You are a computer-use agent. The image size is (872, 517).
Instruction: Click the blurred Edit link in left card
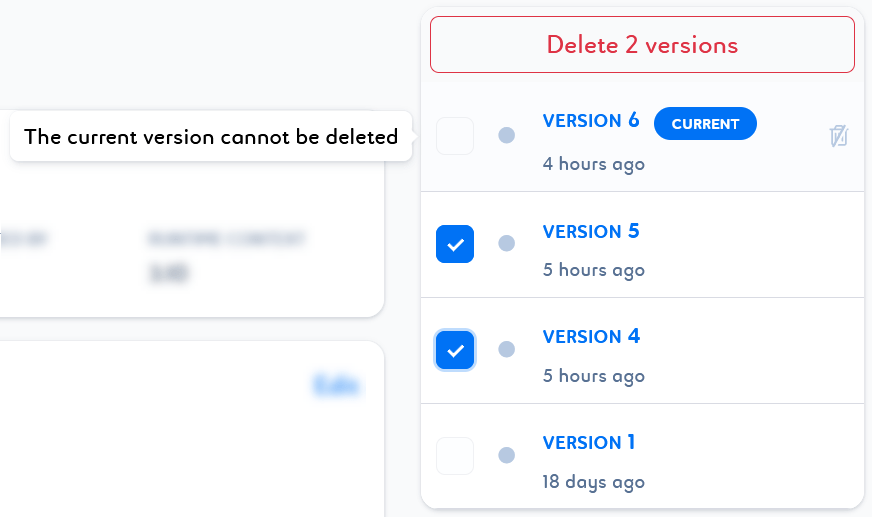[x=336, y=385]
